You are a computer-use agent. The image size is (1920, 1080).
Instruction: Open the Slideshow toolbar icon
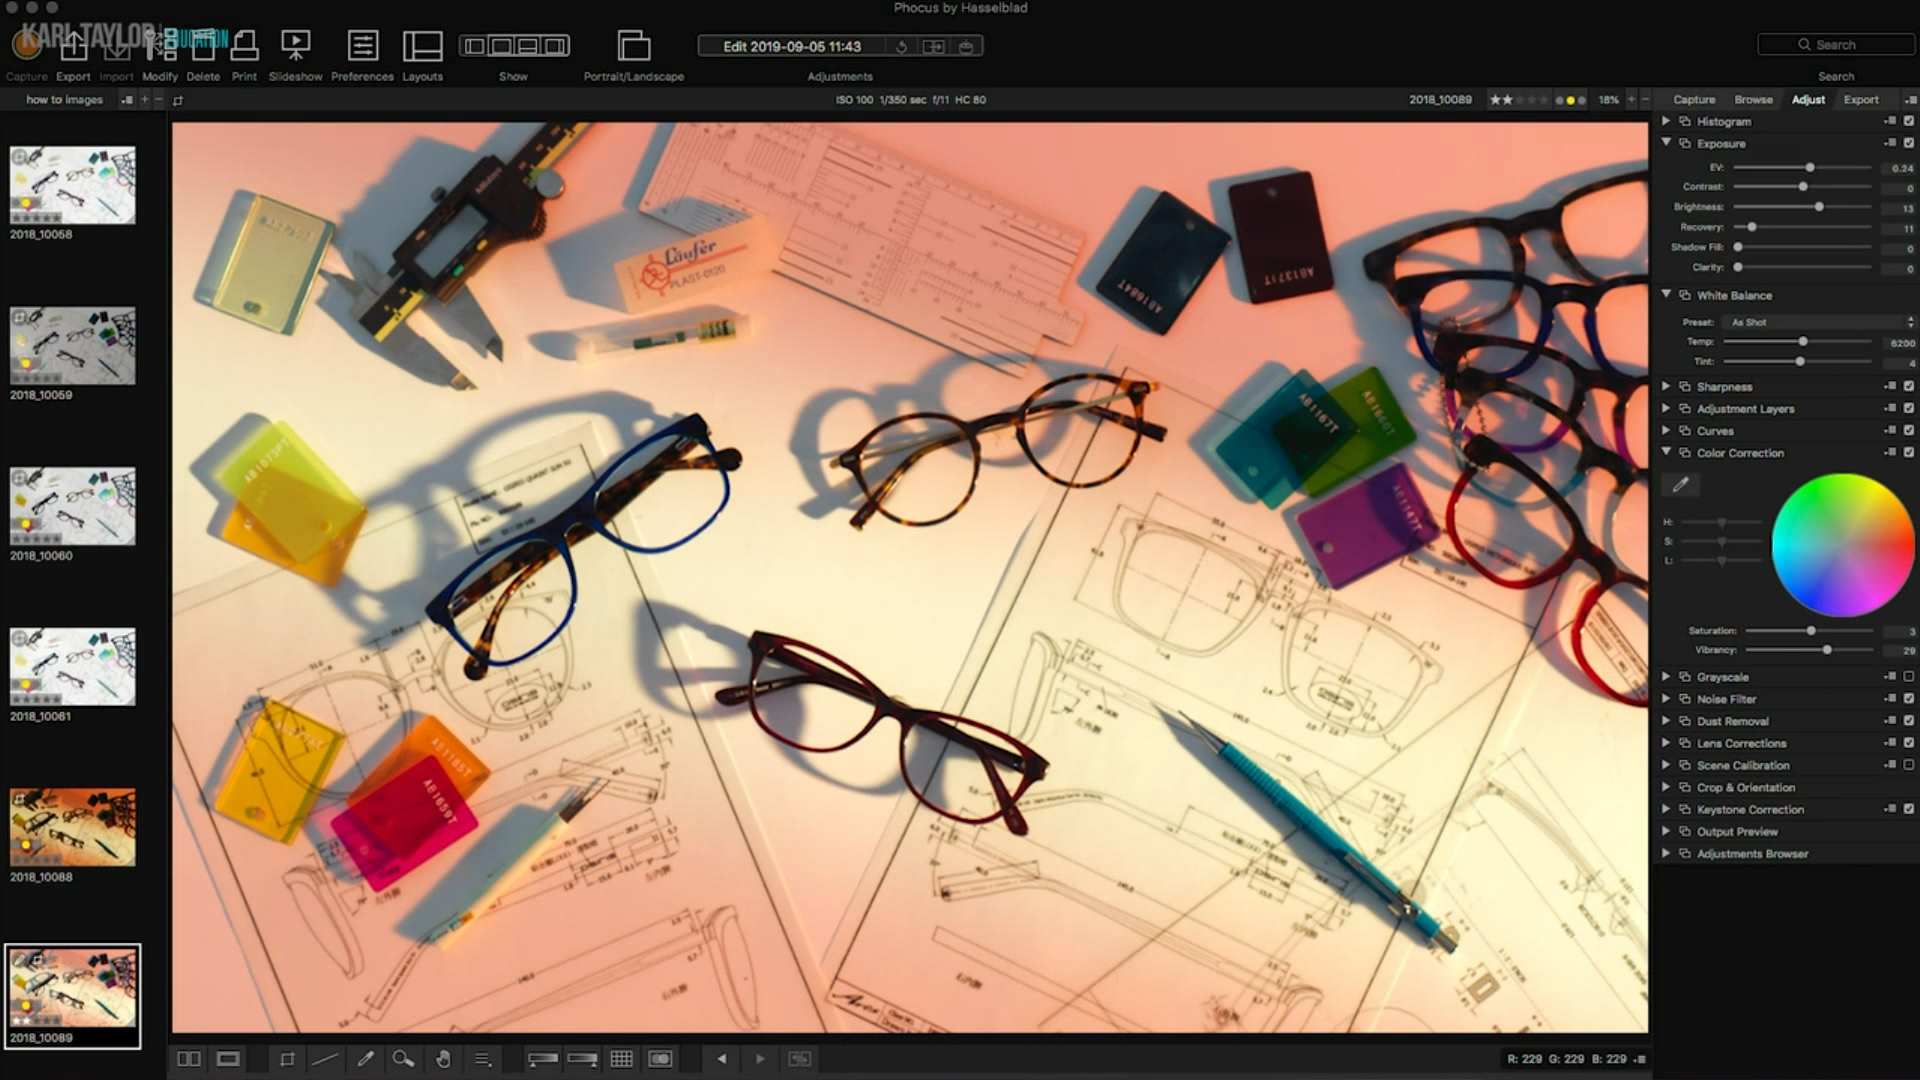click(295, 46)
